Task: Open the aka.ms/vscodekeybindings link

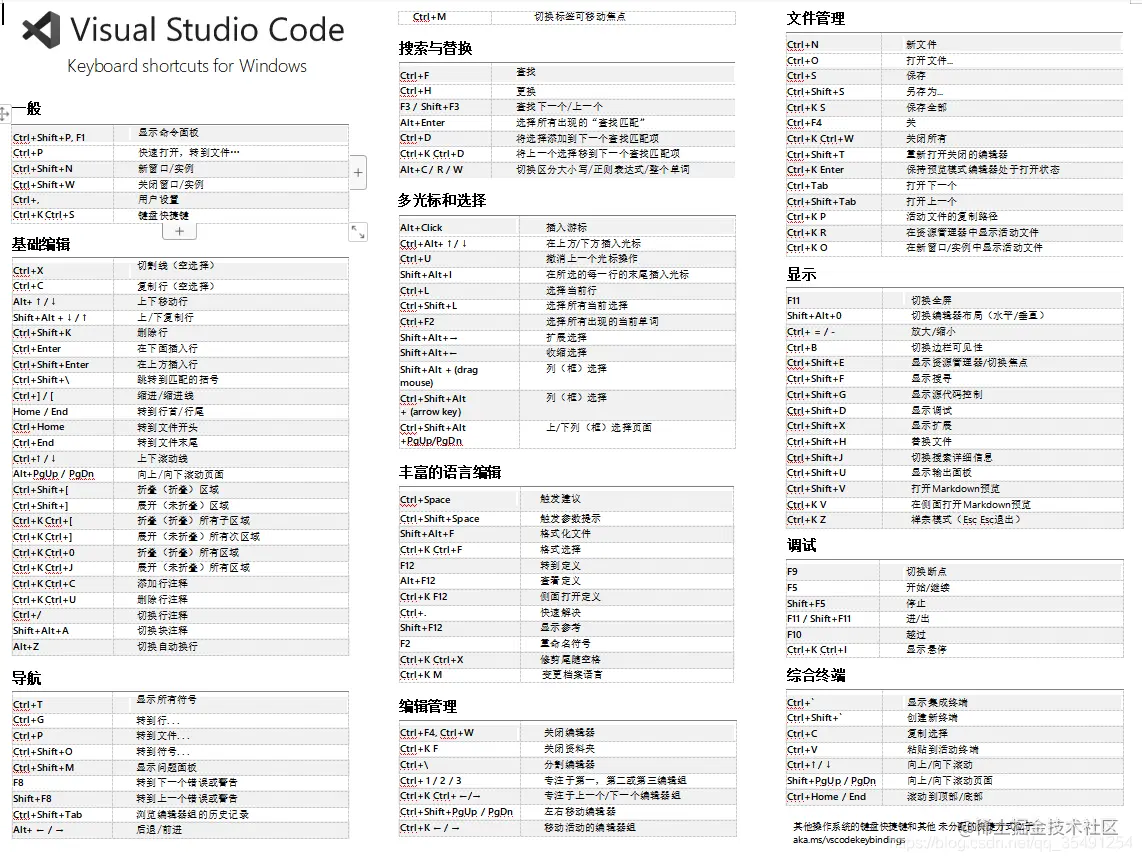Action: click(x=849, y=840)
